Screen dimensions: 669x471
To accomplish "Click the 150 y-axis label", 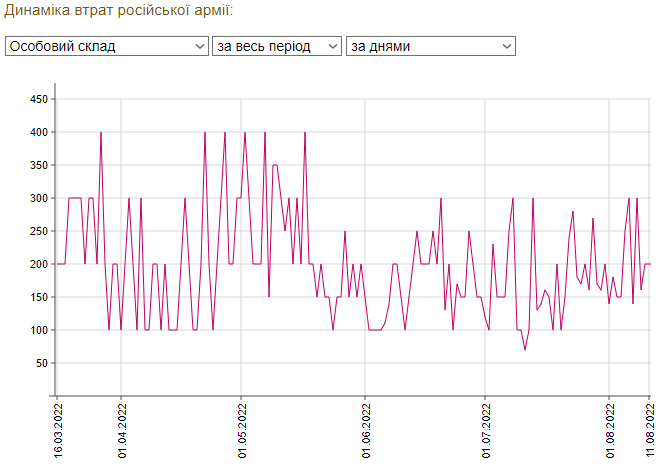I will click(39, 297).
